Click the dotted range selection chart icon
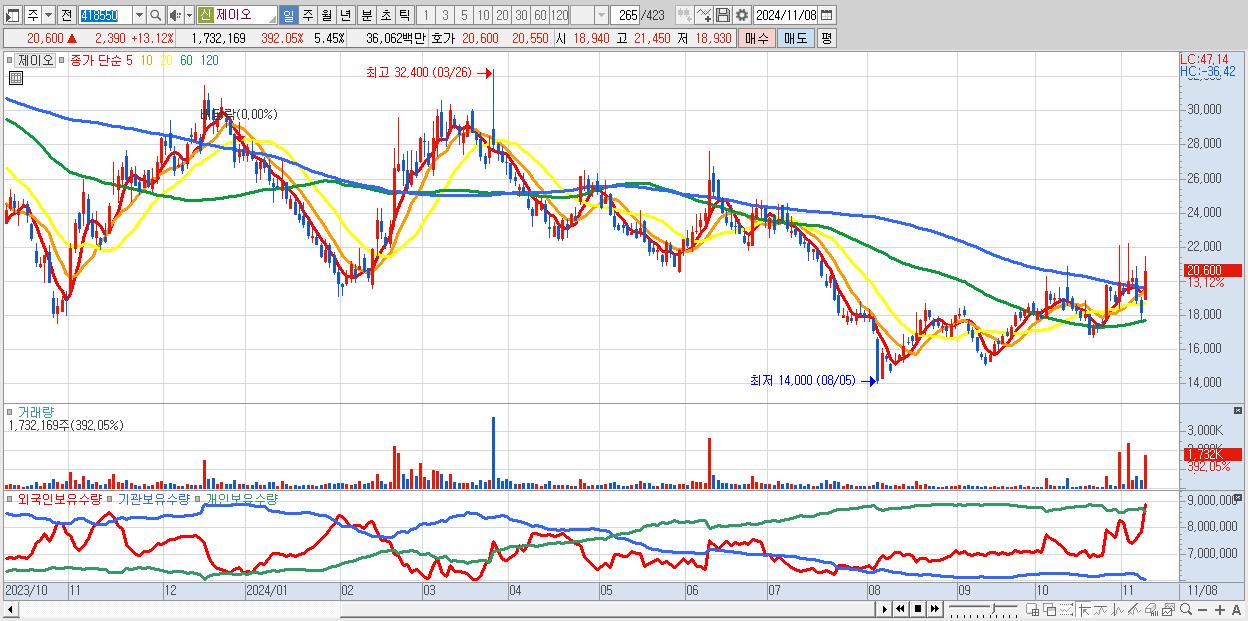The width and height of the screenshot is (1248, 621). pyautogui.click(x=1066, y=609)
